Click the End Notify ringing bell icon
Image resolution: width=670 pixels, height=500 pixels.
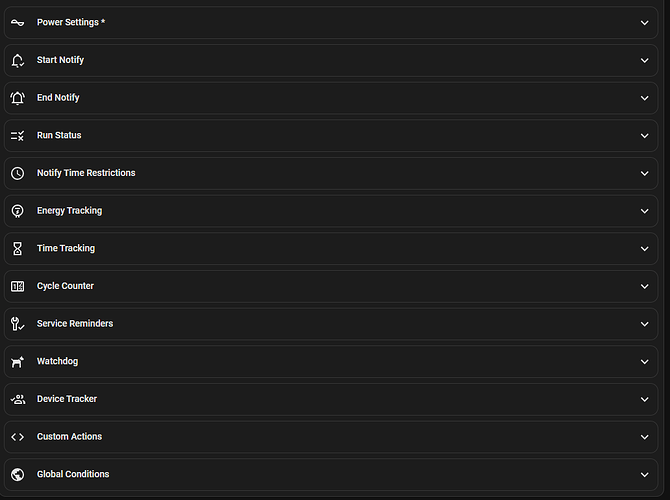pyautogui.click(x=17, y=98)
